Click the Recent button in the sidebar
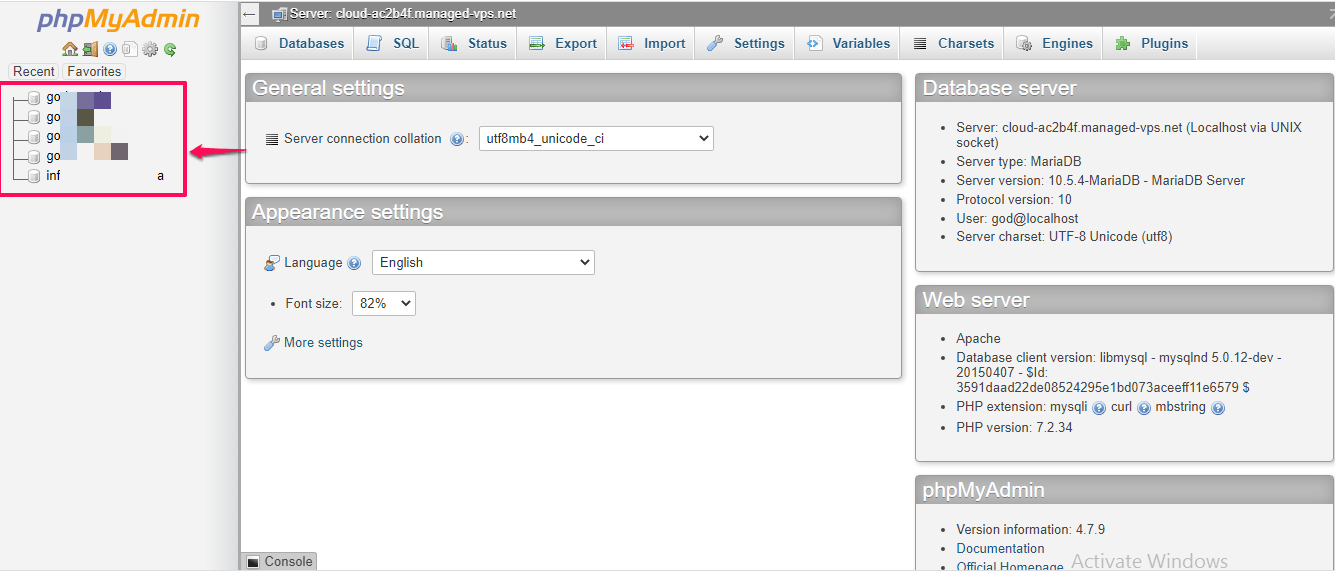Image resolution: width=1335 pixels, height=571 pixels. point(34,71)
